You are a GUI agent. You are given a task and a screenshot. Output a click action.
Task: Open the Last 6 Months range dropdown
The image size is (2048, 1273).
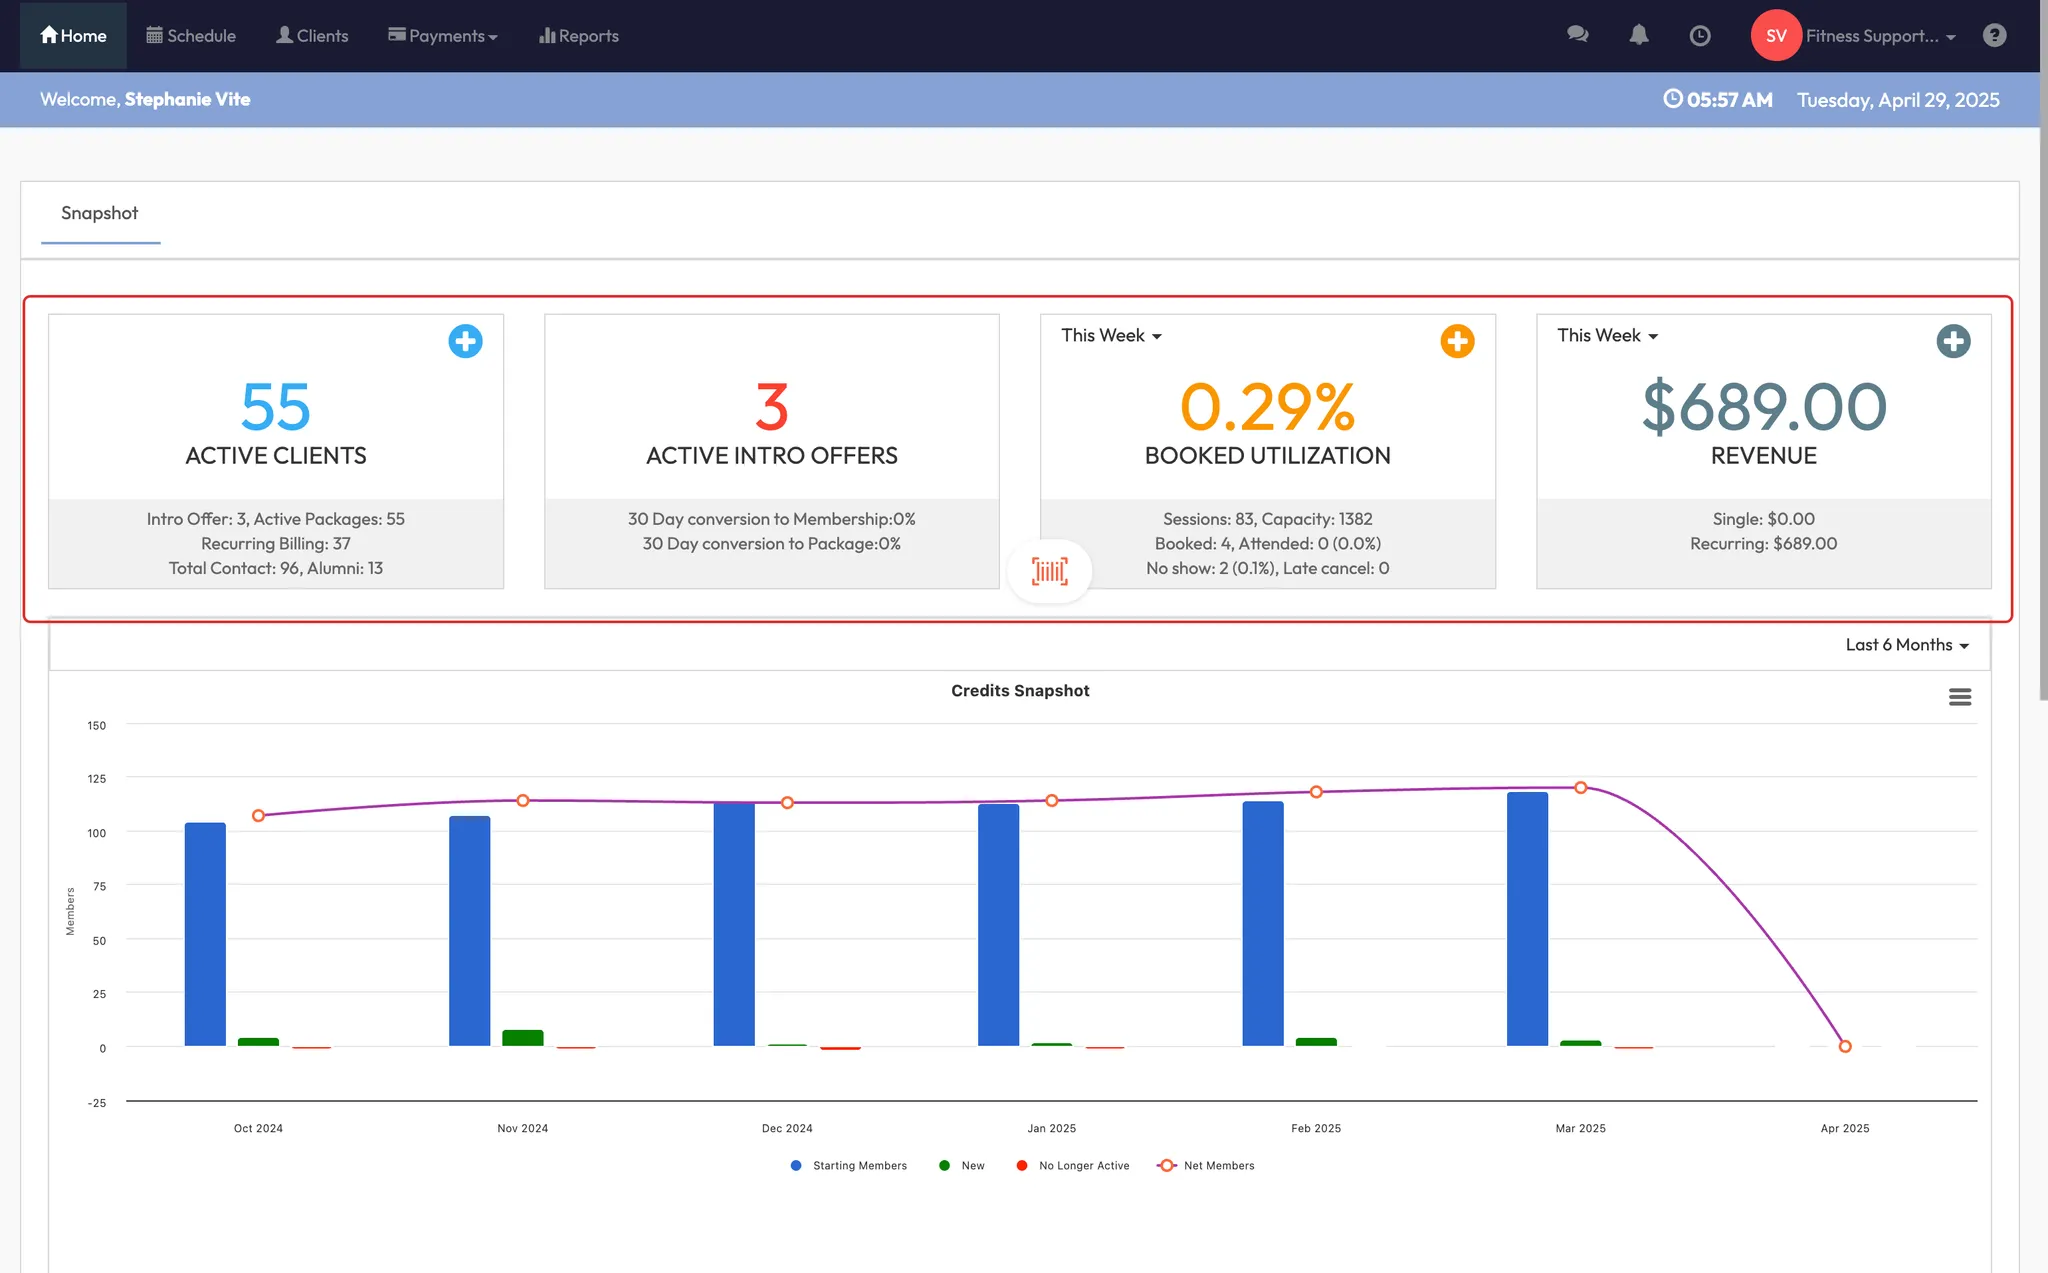pyautogui.click(x=1907, y=645)
